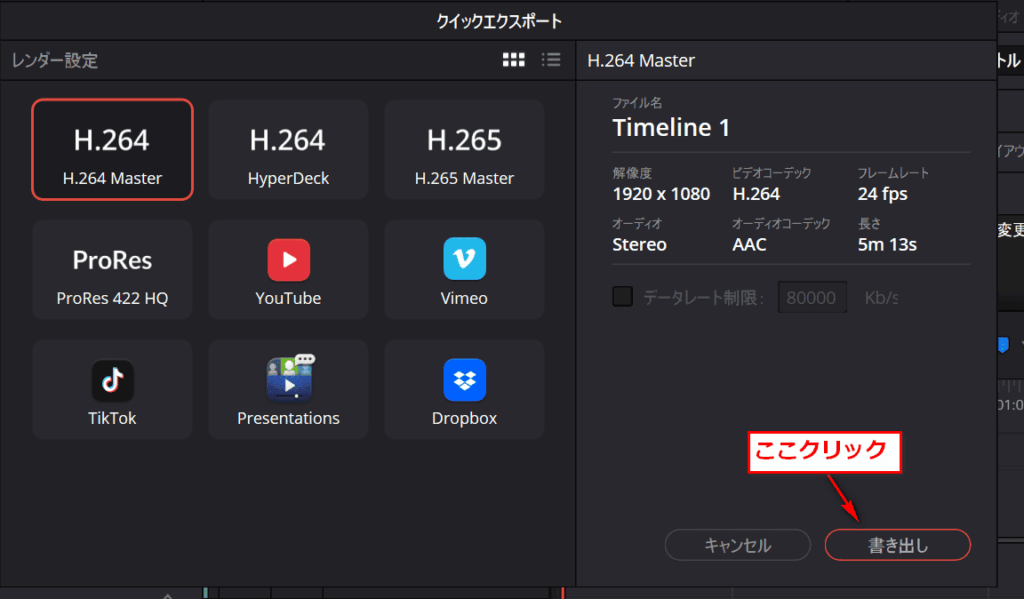Choose the Presentations export preset

[288, 389]
